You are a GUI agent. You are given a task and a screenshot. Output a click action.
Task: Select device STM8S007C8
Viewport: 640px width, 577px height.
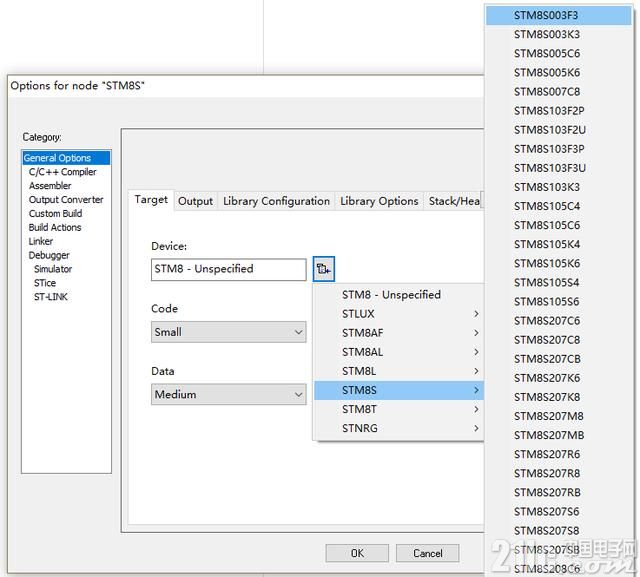[558, 92]
